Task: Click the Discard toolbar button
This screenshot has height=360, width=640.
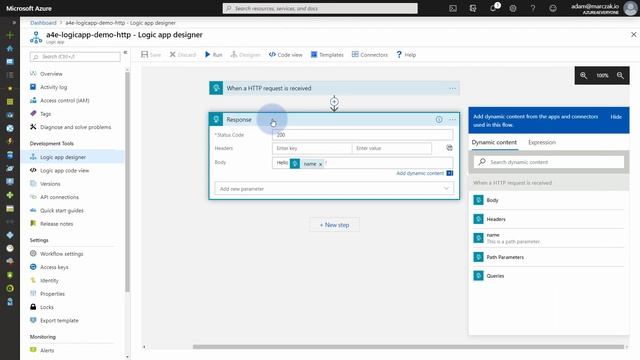Action: (x=182, y=54)
